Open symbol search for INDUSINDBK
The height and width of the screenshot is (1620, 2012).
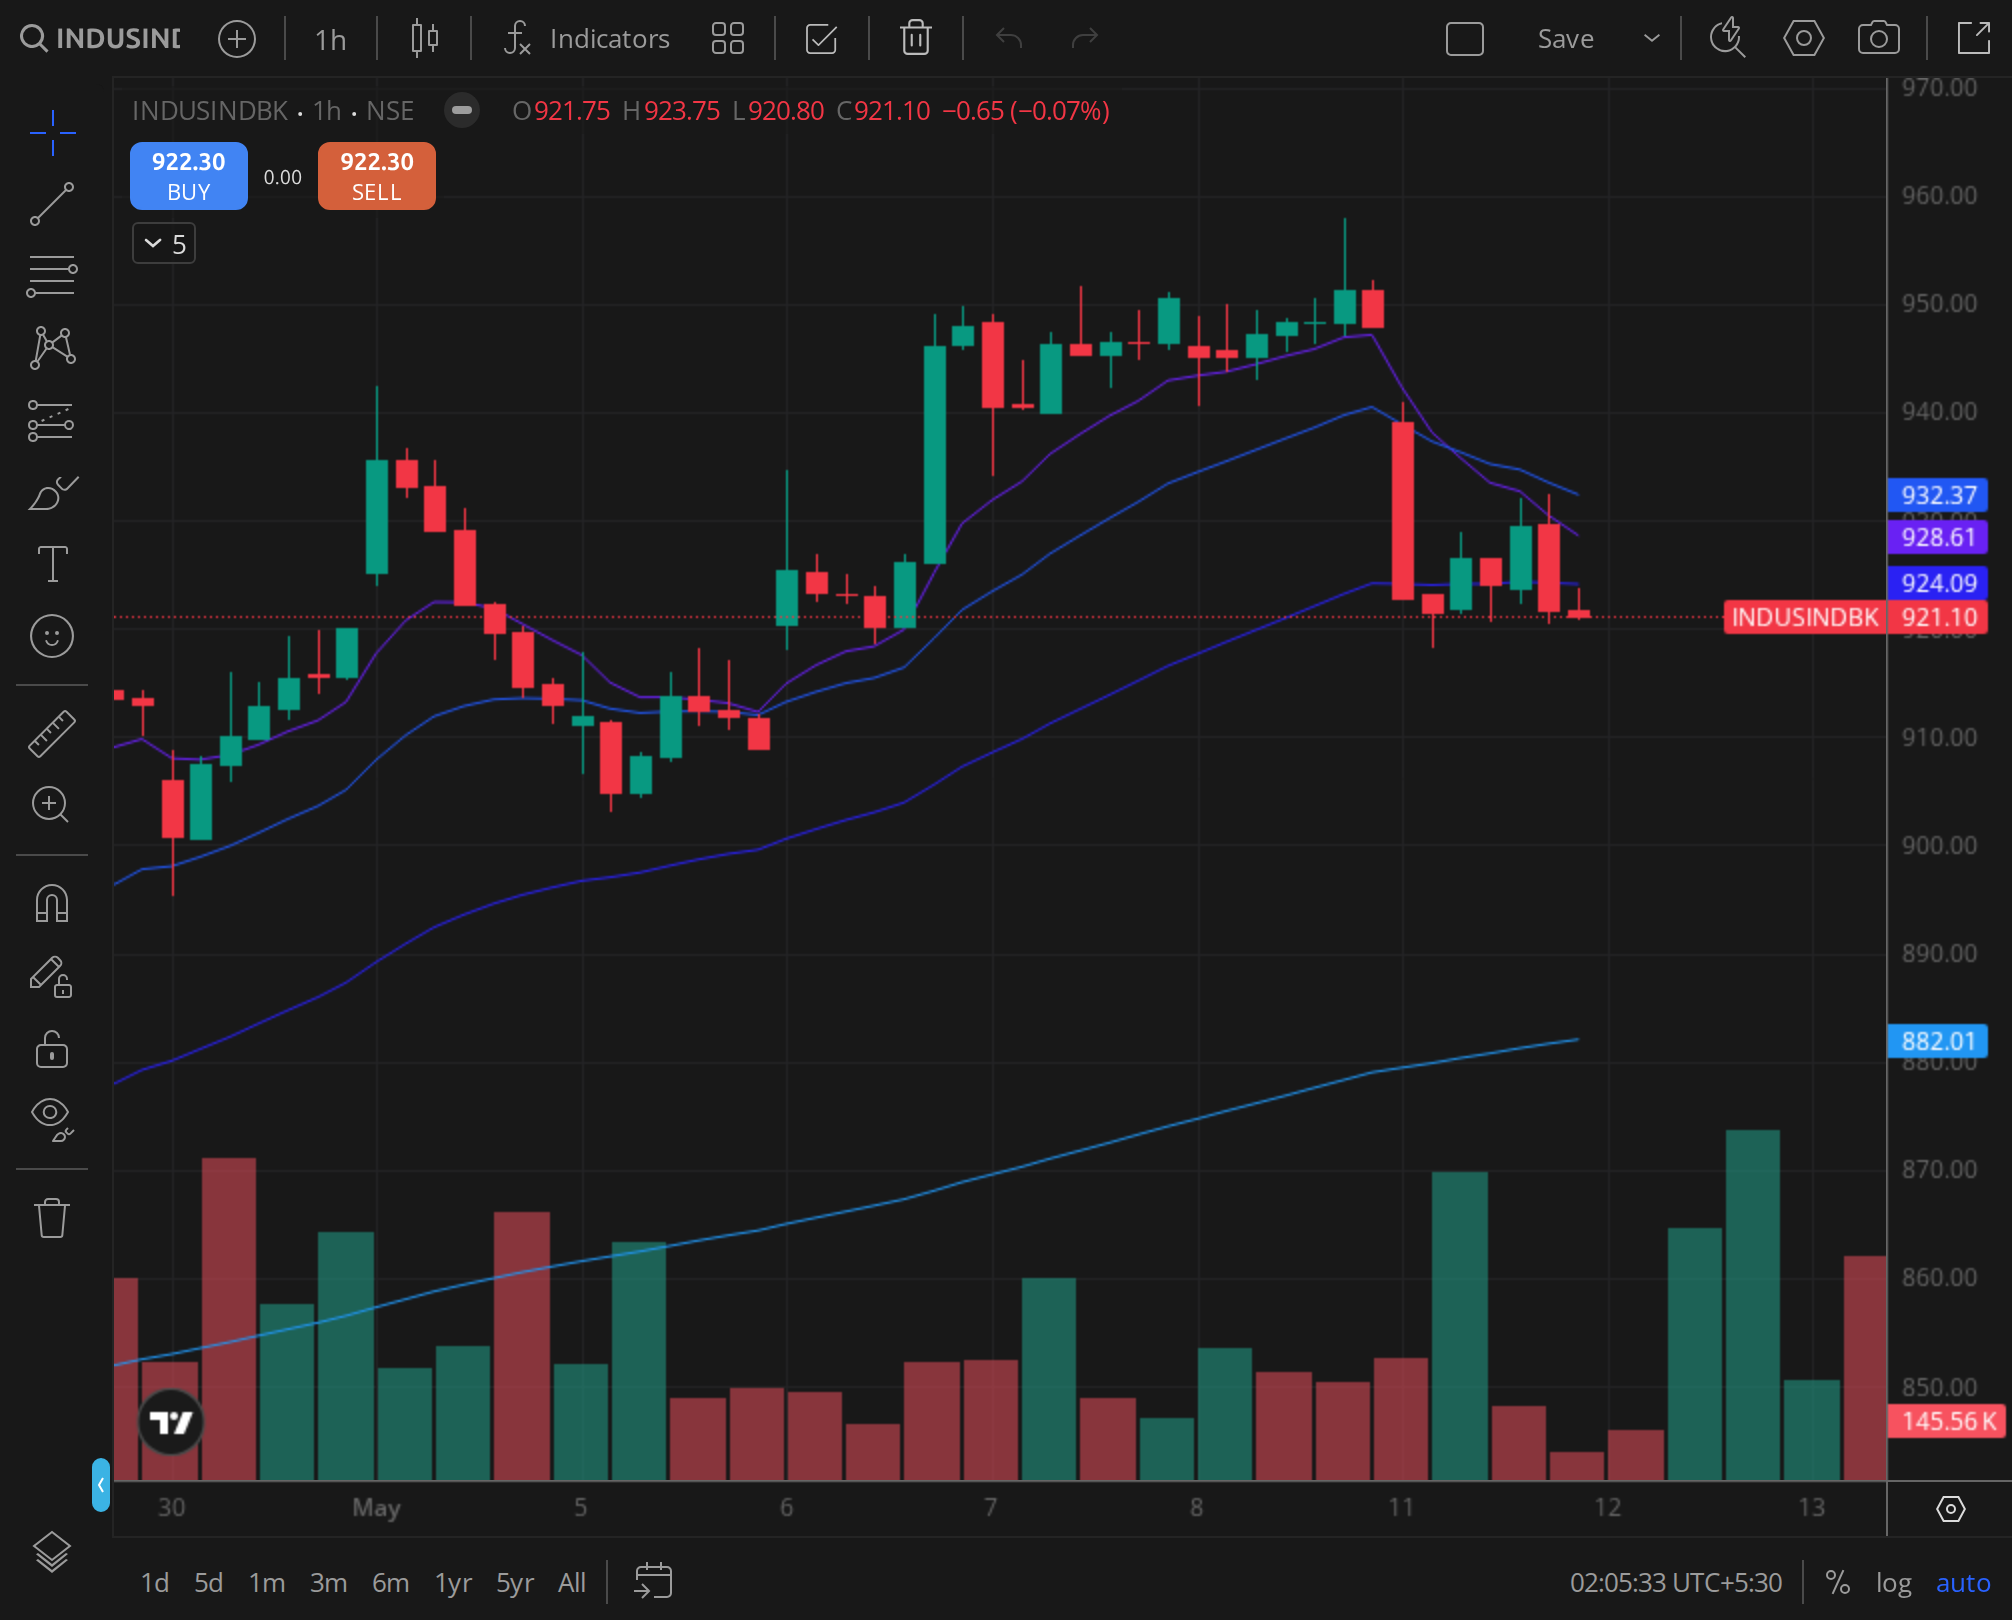pyautogui.click(x=100, y=39)
